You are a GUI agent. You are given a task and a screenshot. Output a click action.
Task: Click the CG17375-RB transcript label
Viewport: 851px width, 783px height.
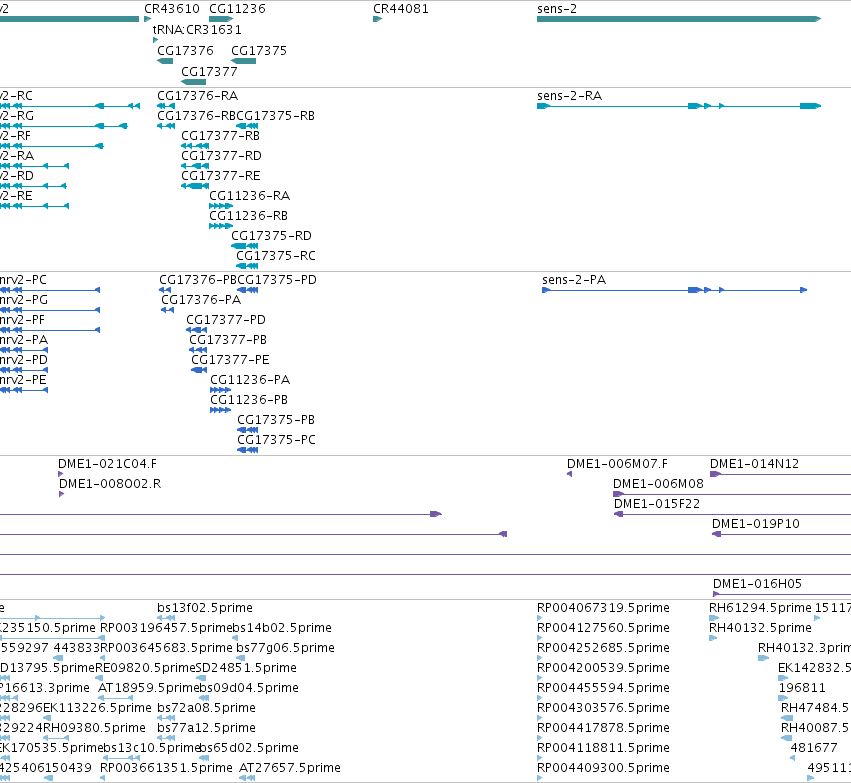pyautogui.click(x=276, y=116)
